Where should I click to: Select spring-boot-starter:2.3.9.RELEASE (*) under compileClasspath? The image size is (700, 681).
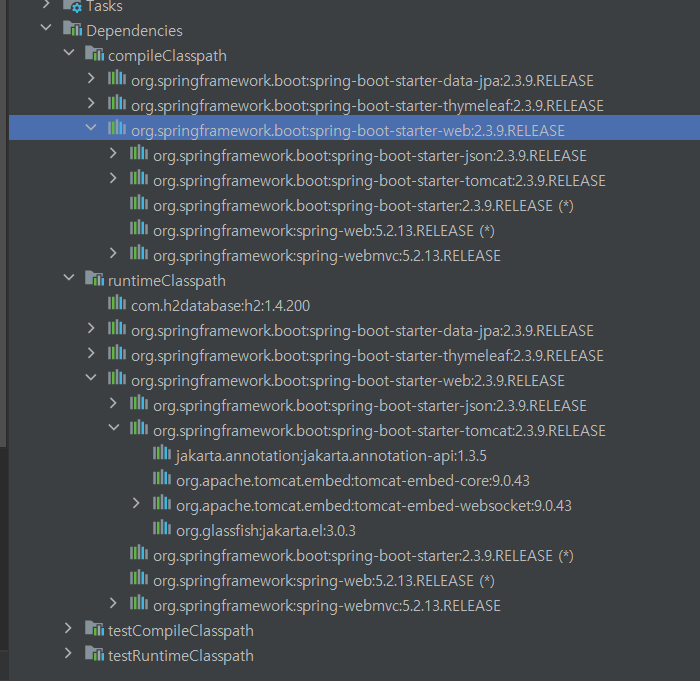363,205
